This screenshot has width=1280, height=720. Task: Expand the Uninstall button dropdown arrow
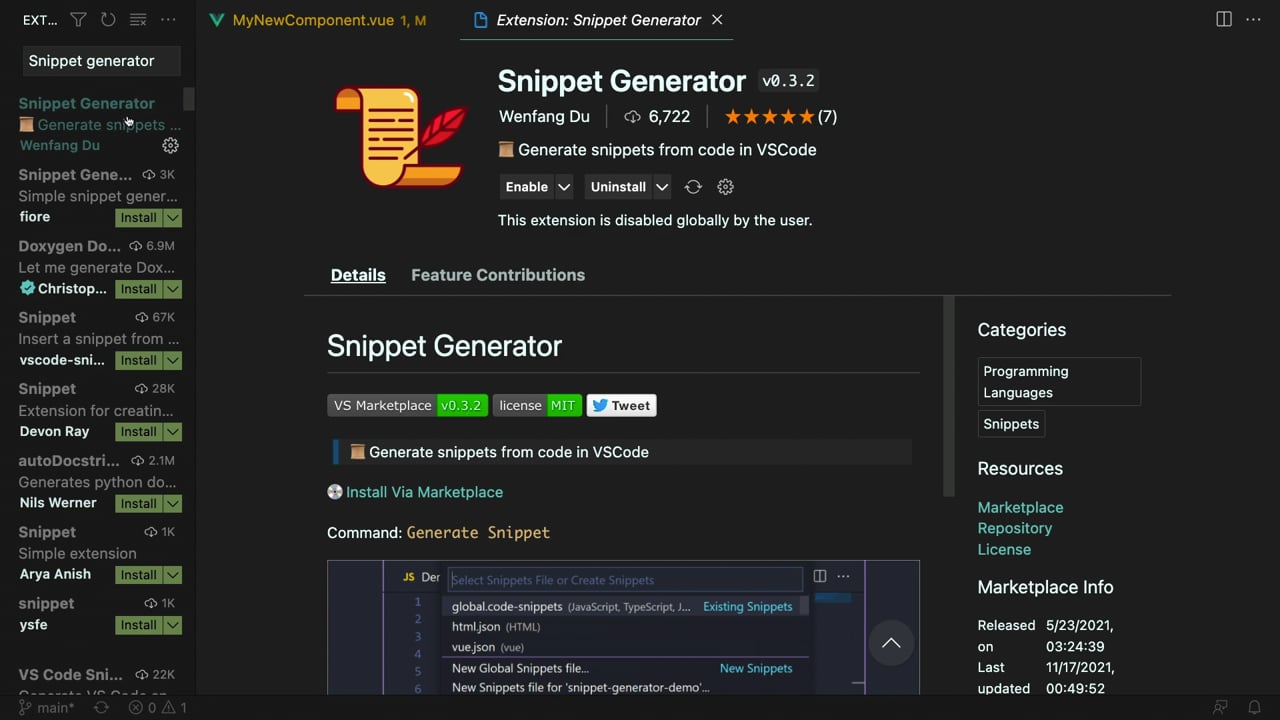pos(662,187)
